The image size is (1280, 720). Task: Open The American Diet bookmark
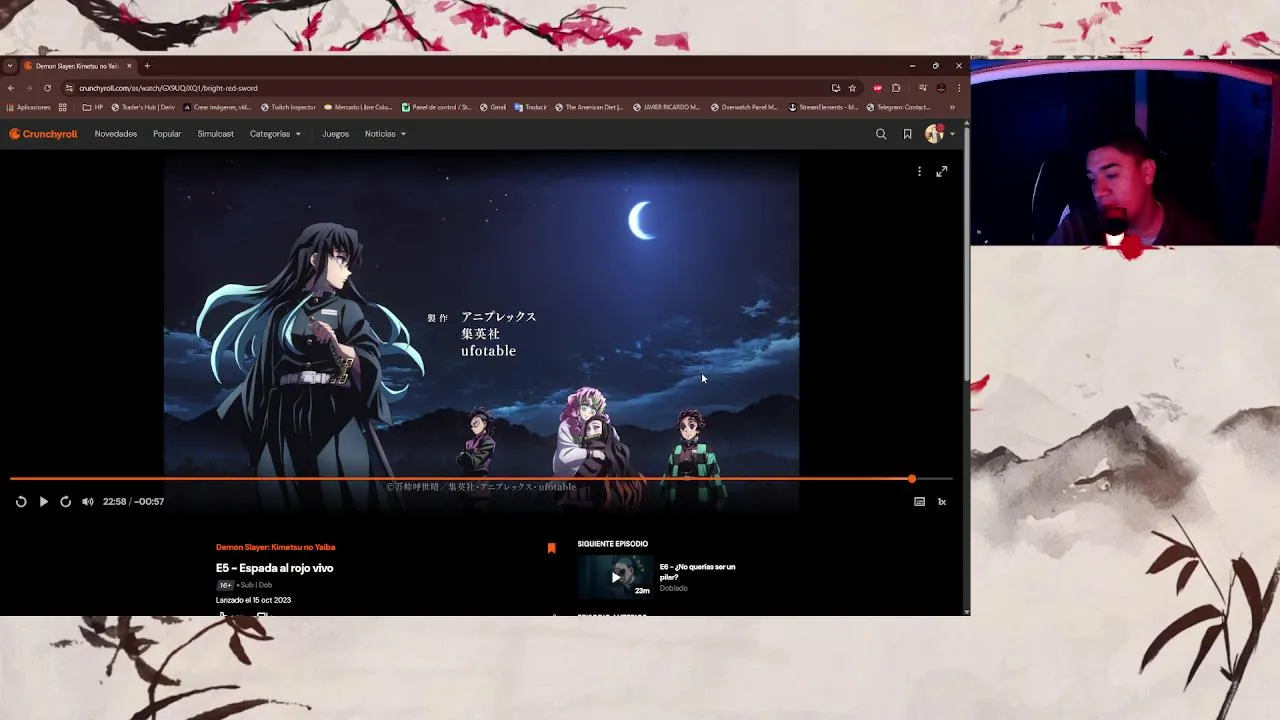(x=589, y=107)
